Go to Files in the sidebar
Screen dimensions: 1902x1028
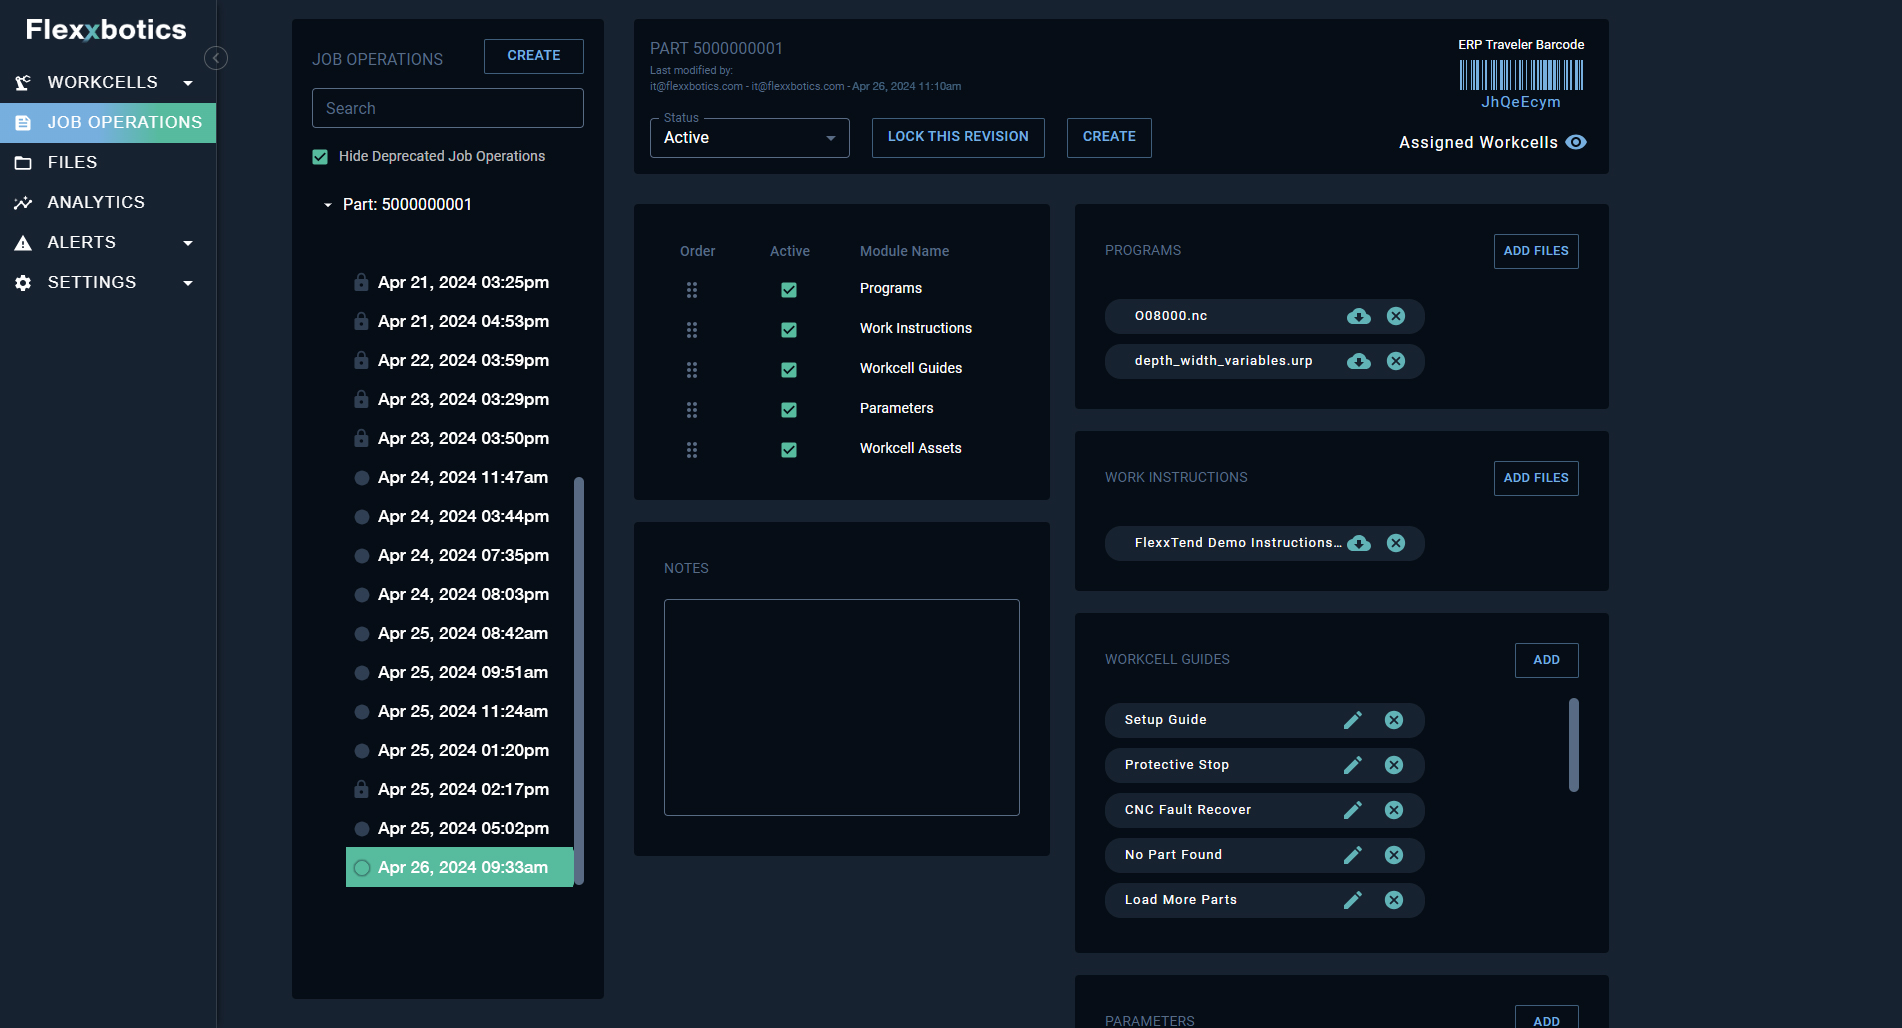(72, 162)
